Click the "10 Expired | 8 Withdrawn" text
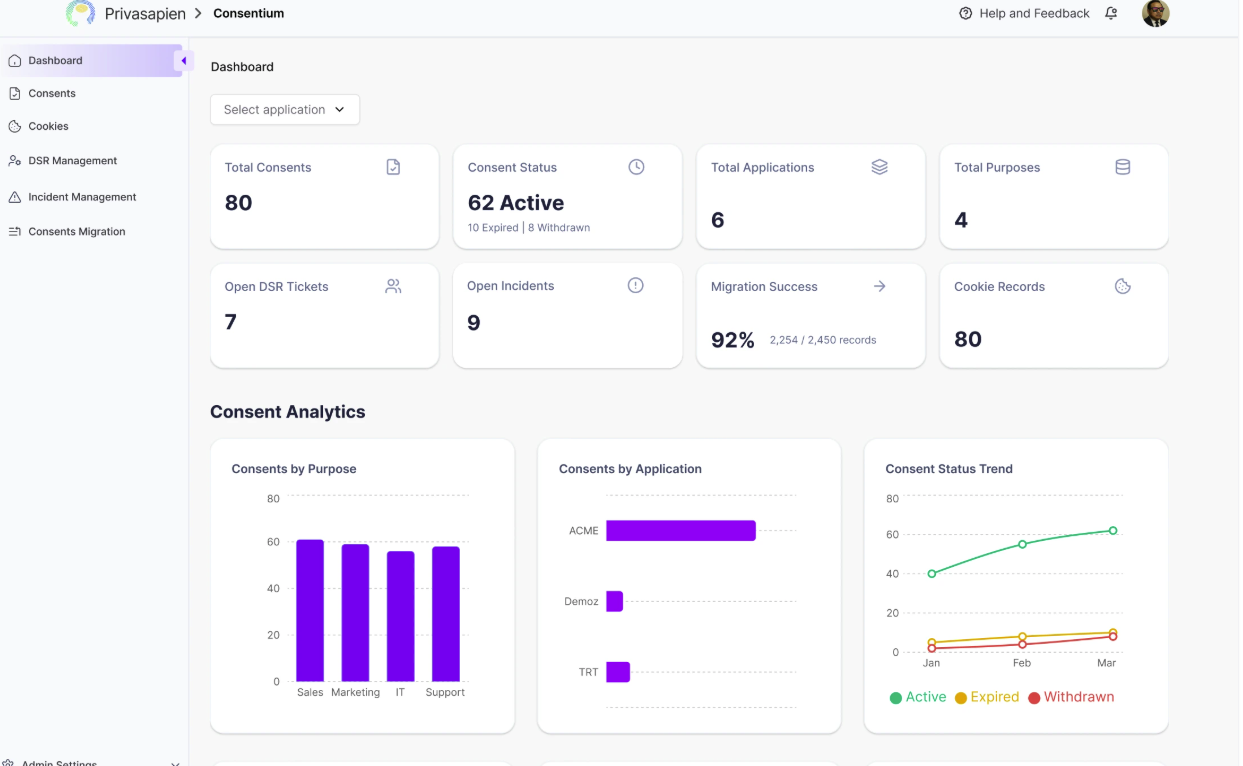The image size is (1243, 766). 529,228
